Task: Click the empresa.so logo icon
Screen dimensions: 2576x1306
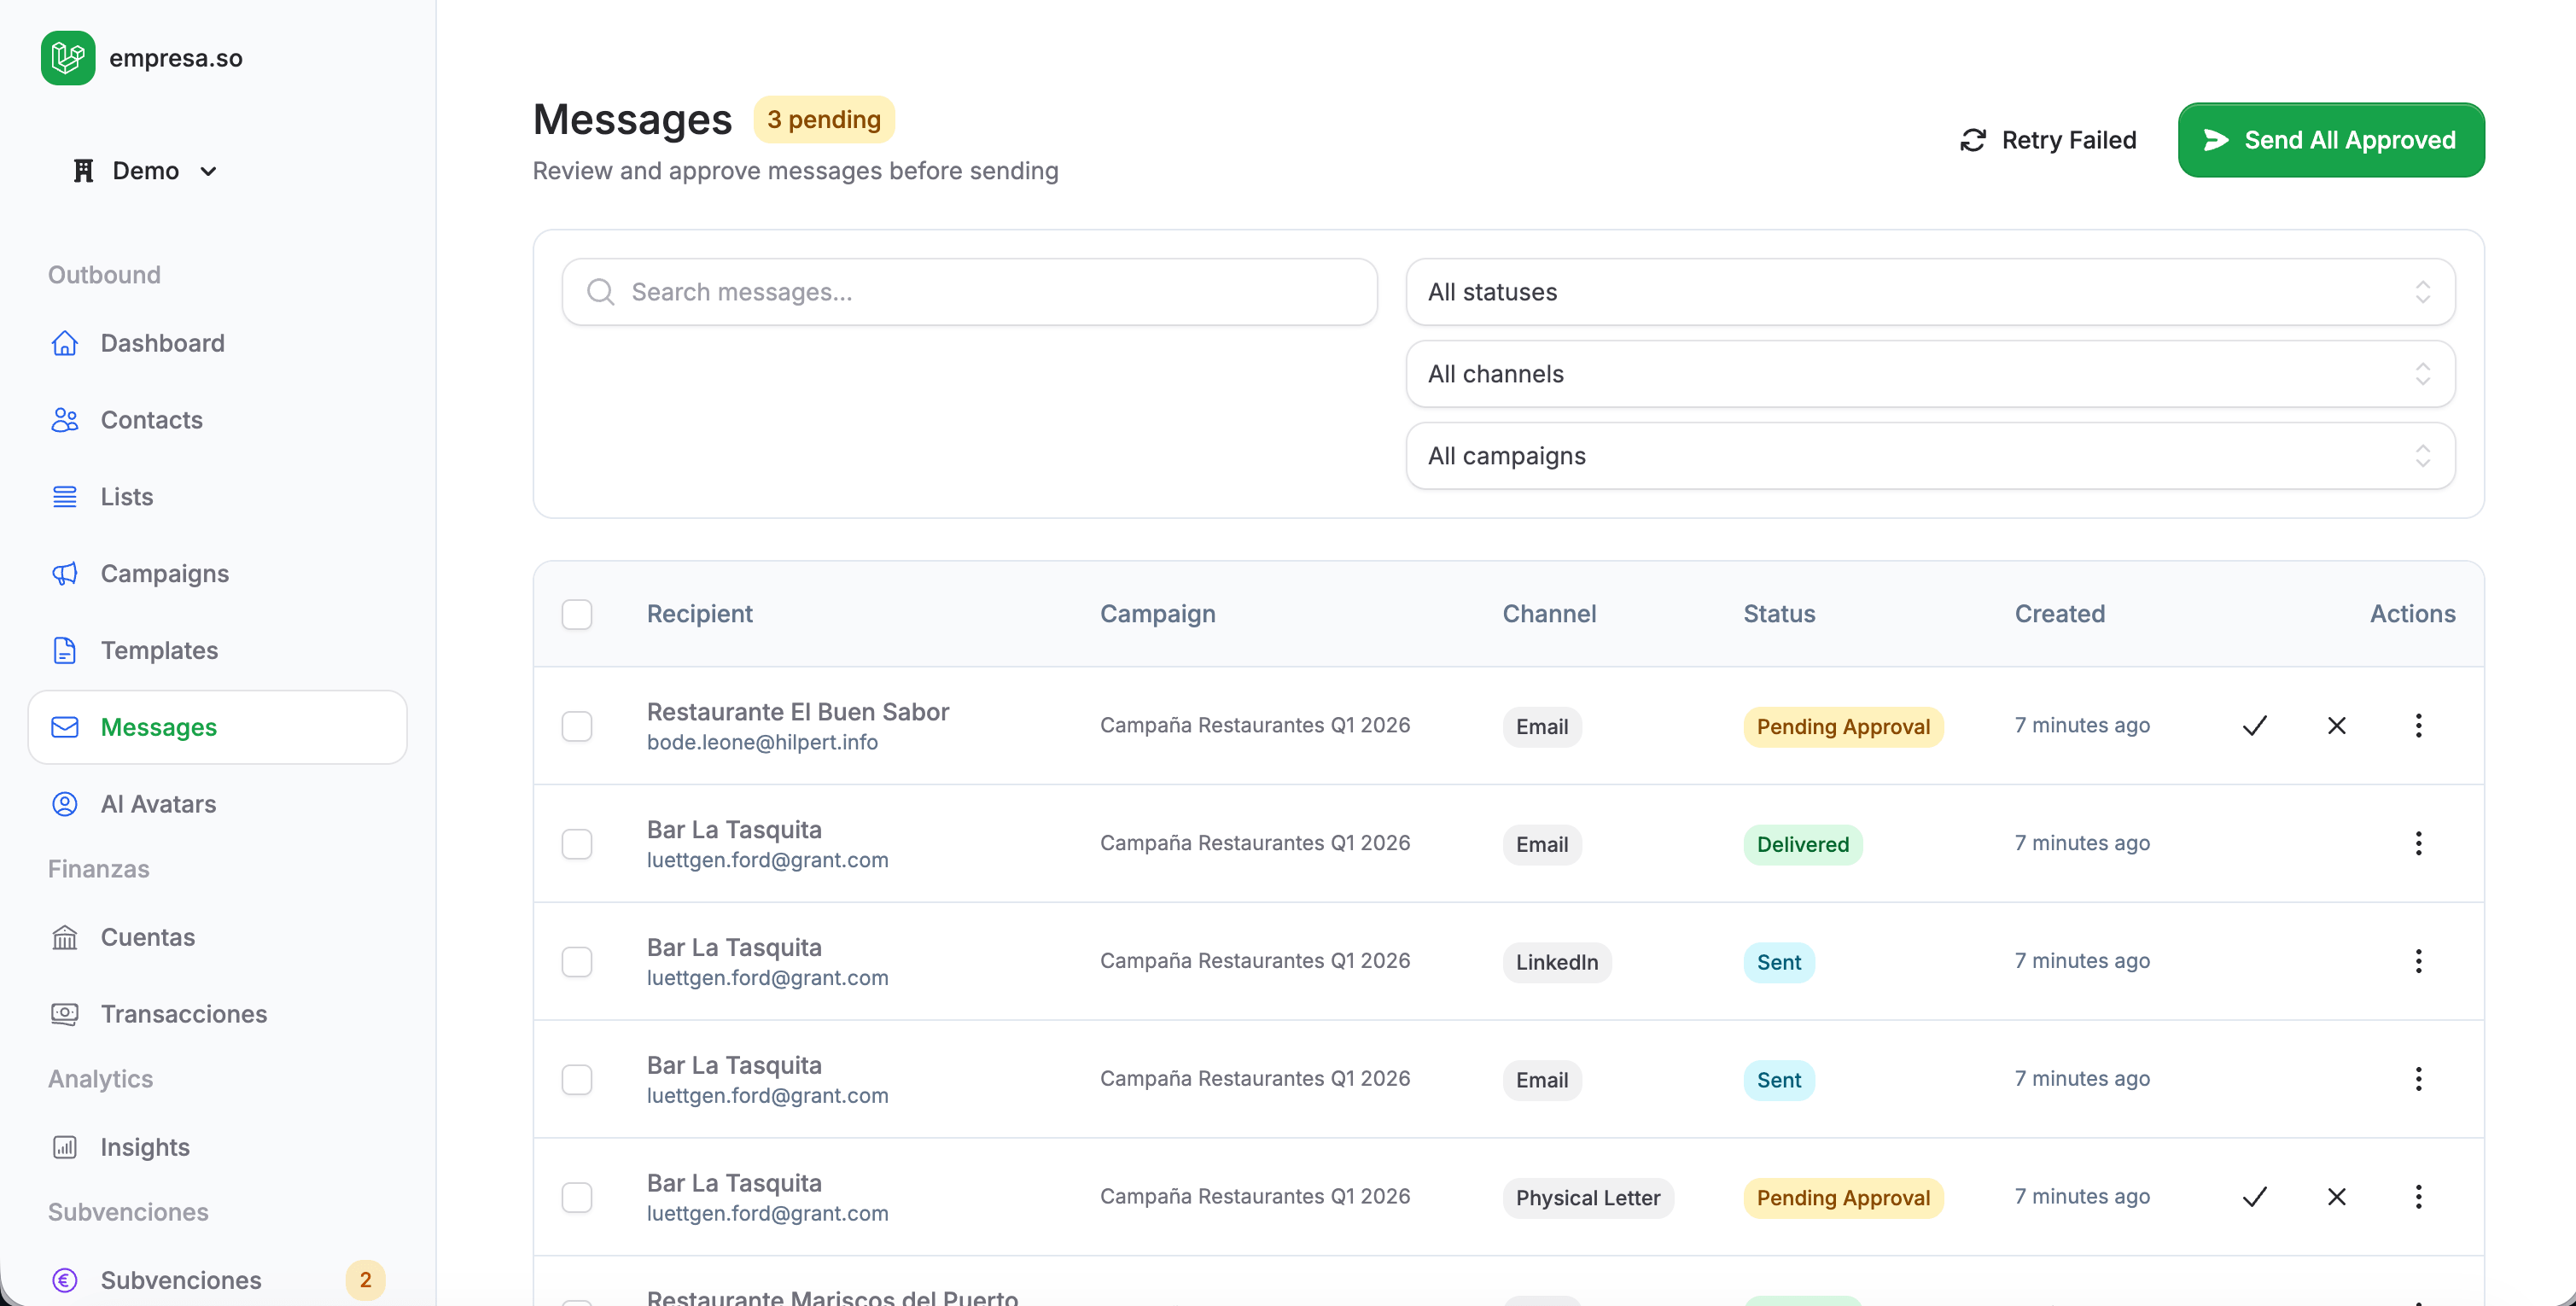Action: (x=68, y=58)
